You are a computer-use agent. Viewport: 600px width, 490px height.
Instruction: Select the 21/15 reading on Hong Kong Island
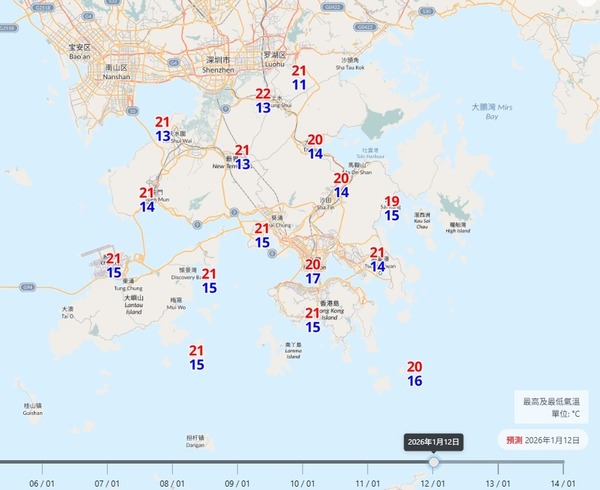coord(313,320)
